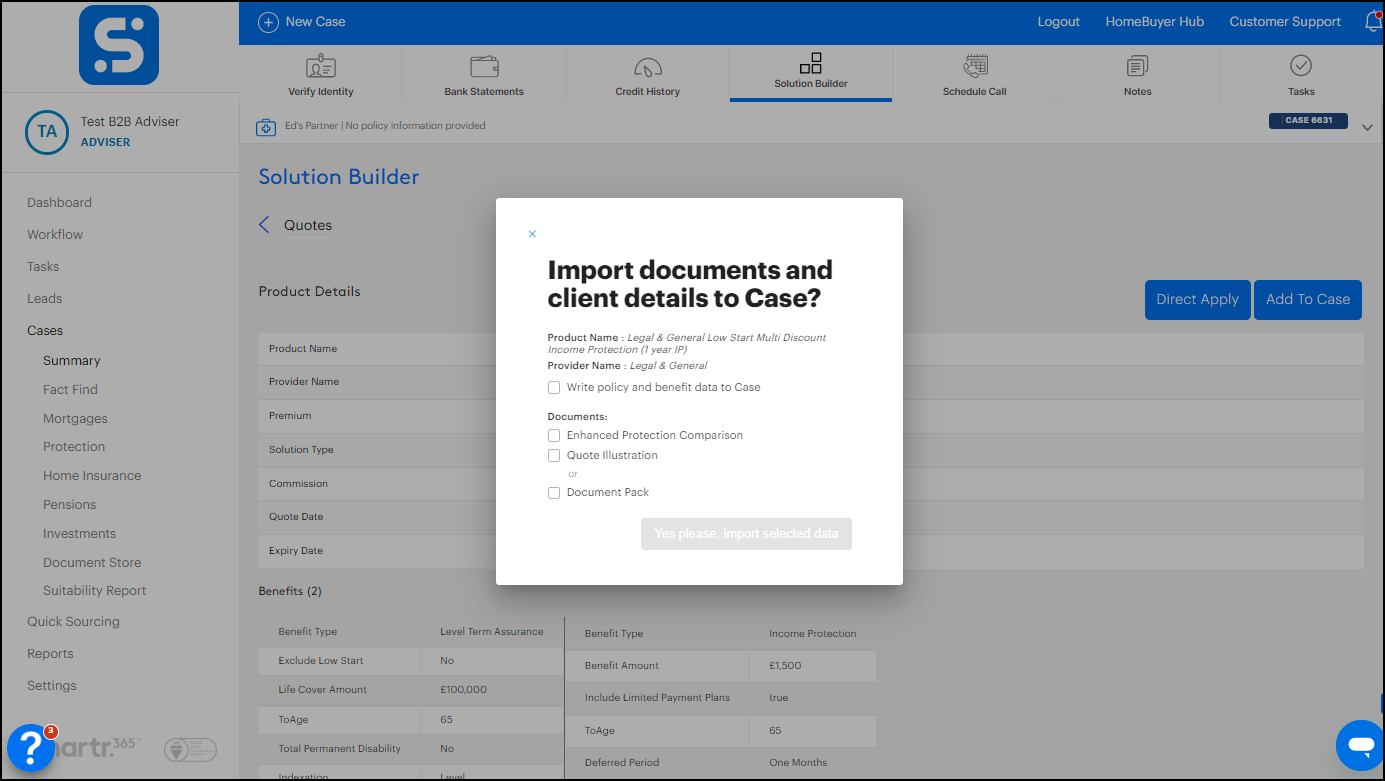The width and height of the screenshot is (1385, 781).
Task: Click the notifications bell icon
Action: point(1373,21)
